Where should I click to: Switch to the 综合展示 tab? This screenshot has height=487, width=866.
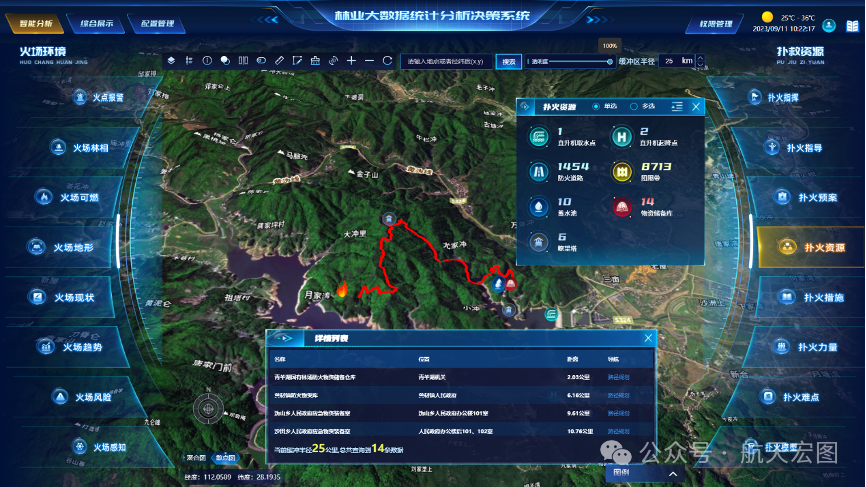coord(96,23)
